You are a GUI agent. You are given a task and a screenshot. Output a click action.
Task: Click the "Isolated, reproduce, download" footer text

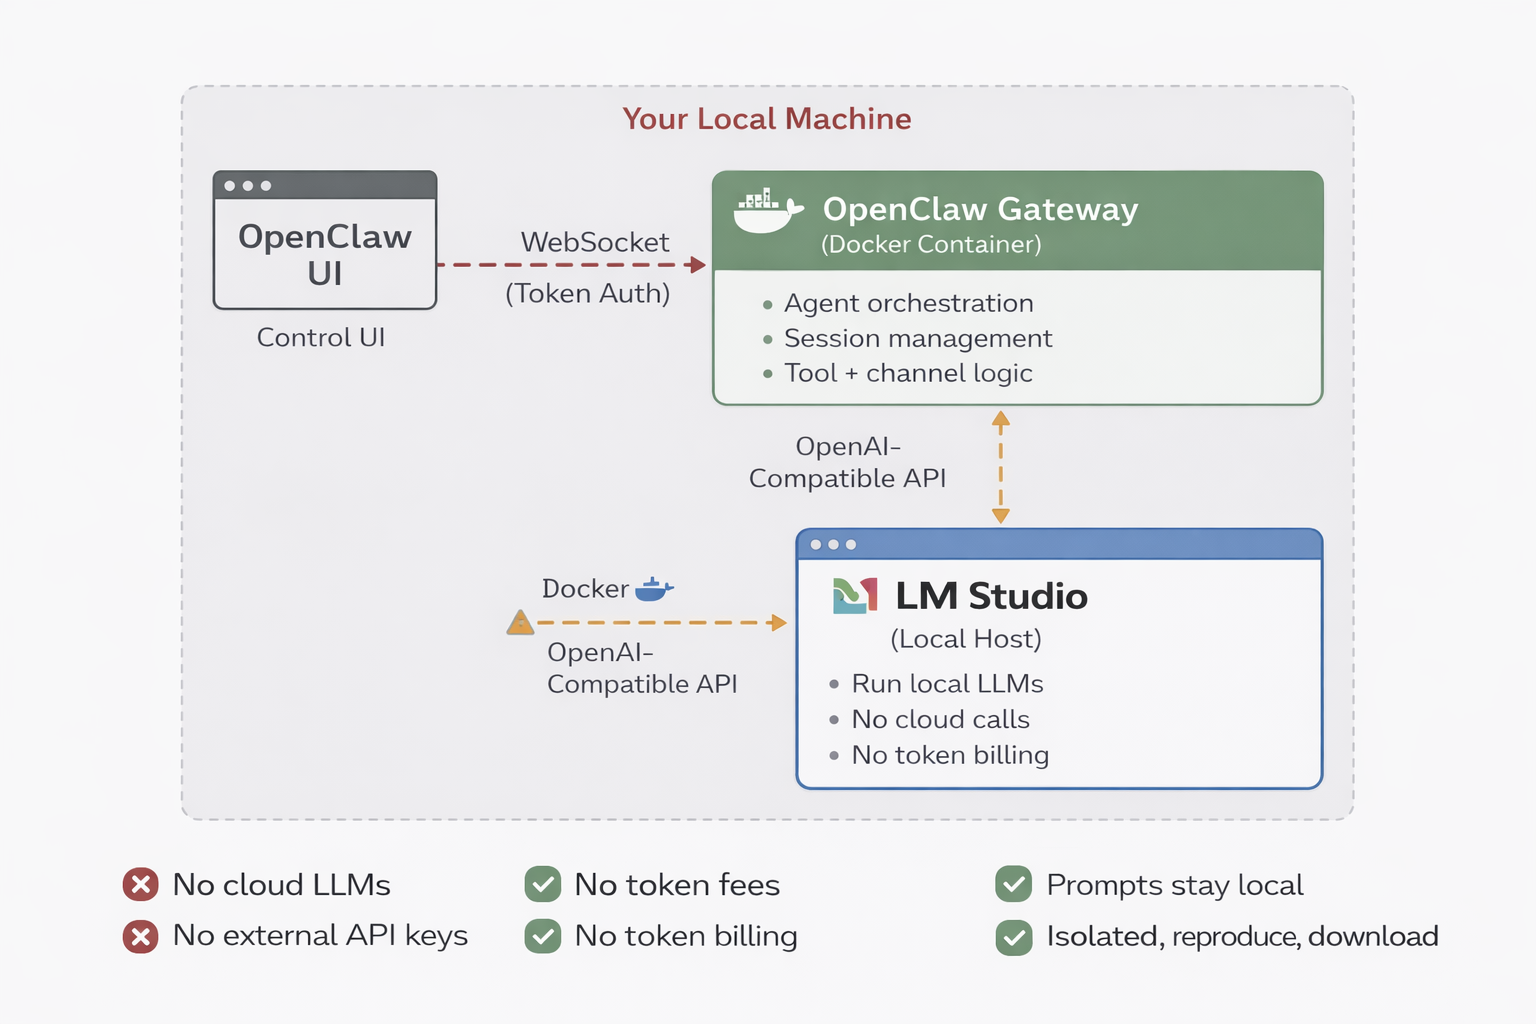1243,937
